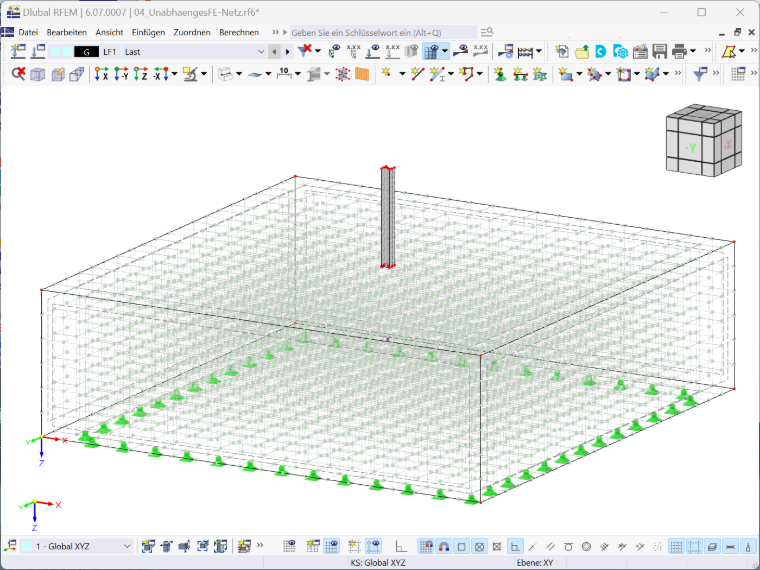The height and width of the screenshot is (570, 760).
Task: Click the cyan swatch beside Global XYZ
Action: click(x=27, y=546)
